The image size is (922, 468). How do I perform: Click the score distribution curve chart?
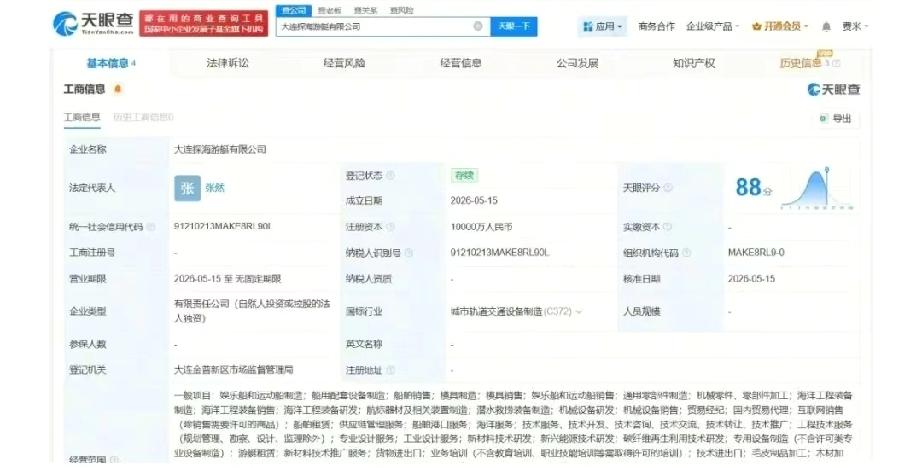tap(816, 189)
